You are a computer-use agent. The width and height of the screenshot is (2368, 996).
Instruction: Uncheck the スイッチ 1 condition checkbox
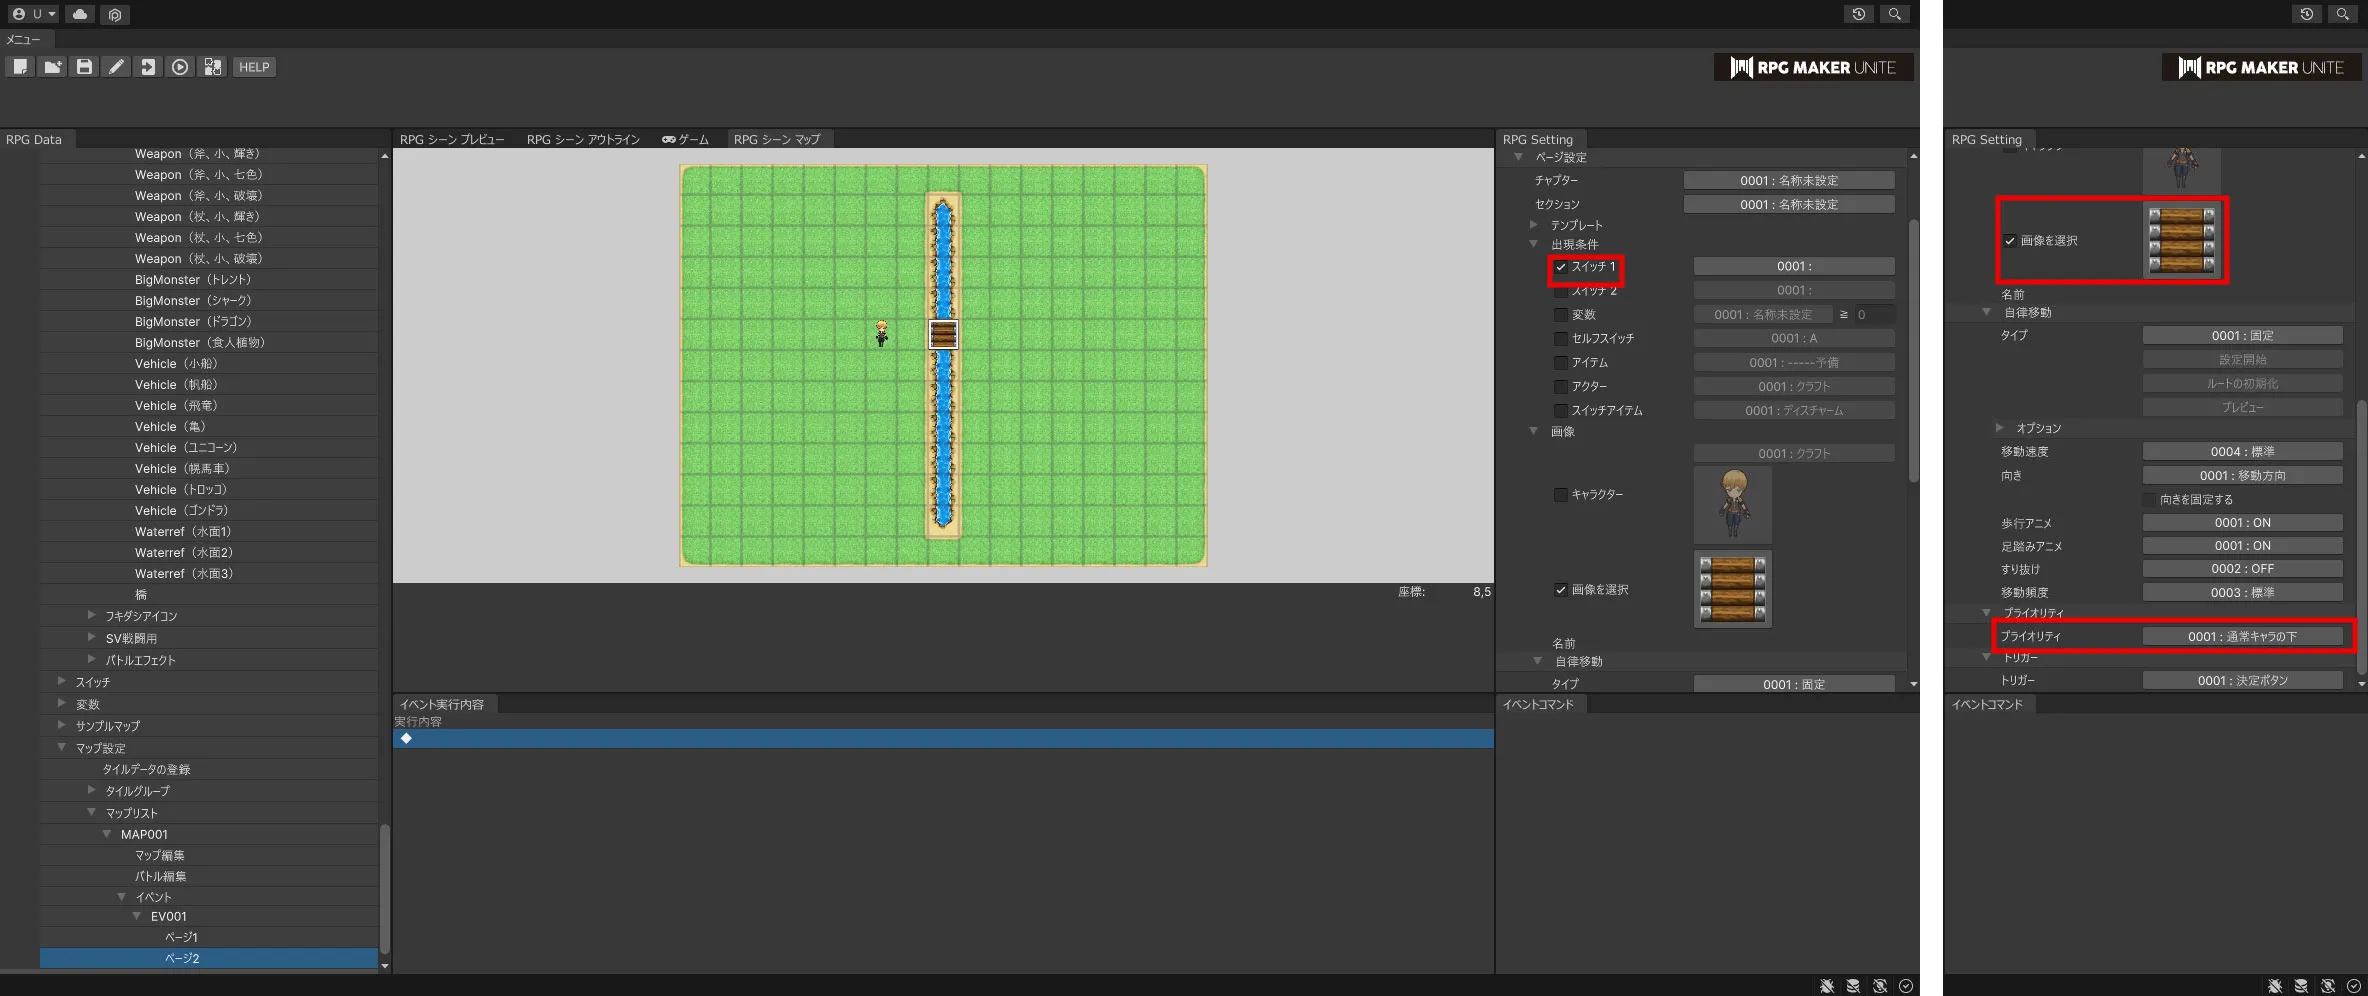[1560, 267]
